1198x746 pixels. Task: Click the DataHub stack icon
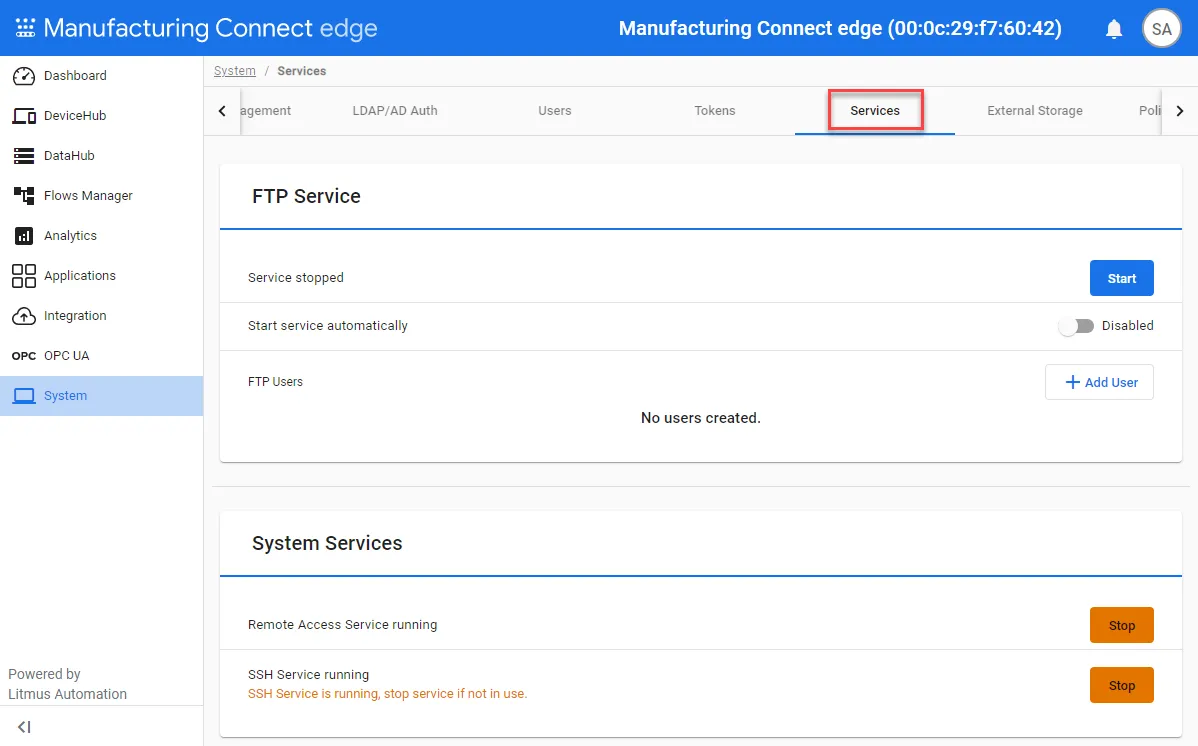[24, 156]
